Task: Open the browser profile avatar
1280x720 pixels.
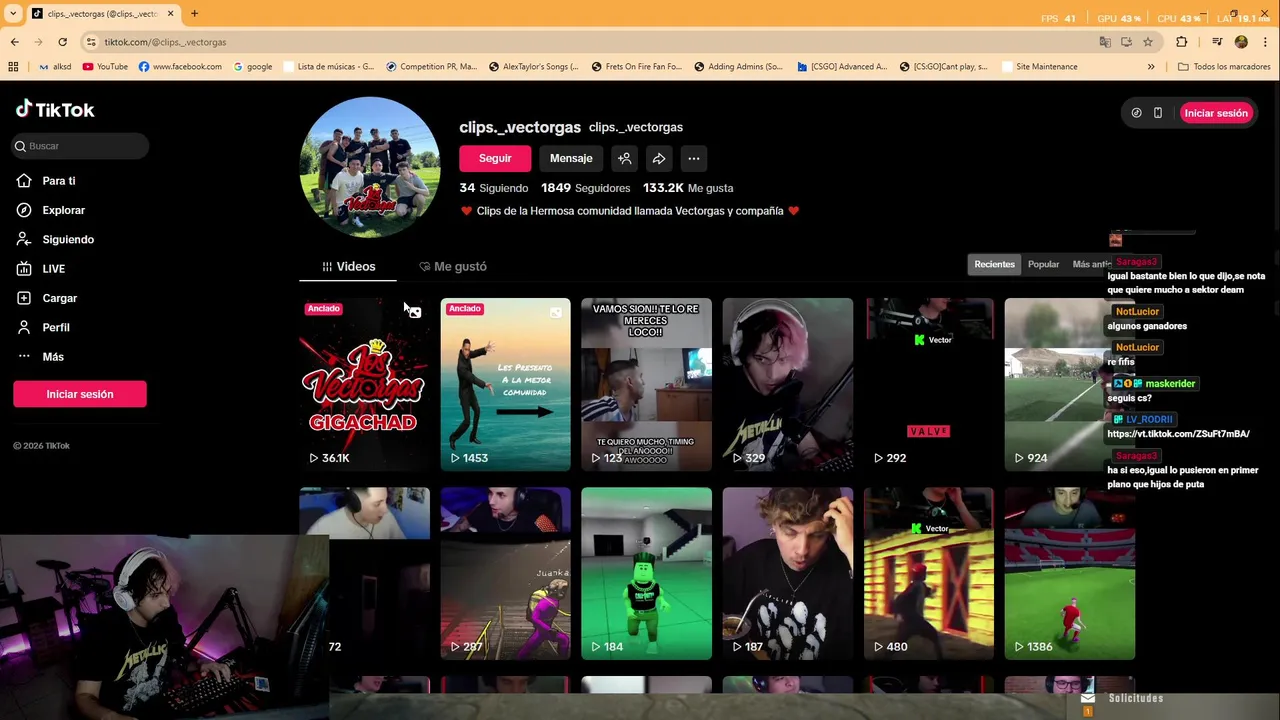Action: pyautogui.click(x=1241, y=42)
